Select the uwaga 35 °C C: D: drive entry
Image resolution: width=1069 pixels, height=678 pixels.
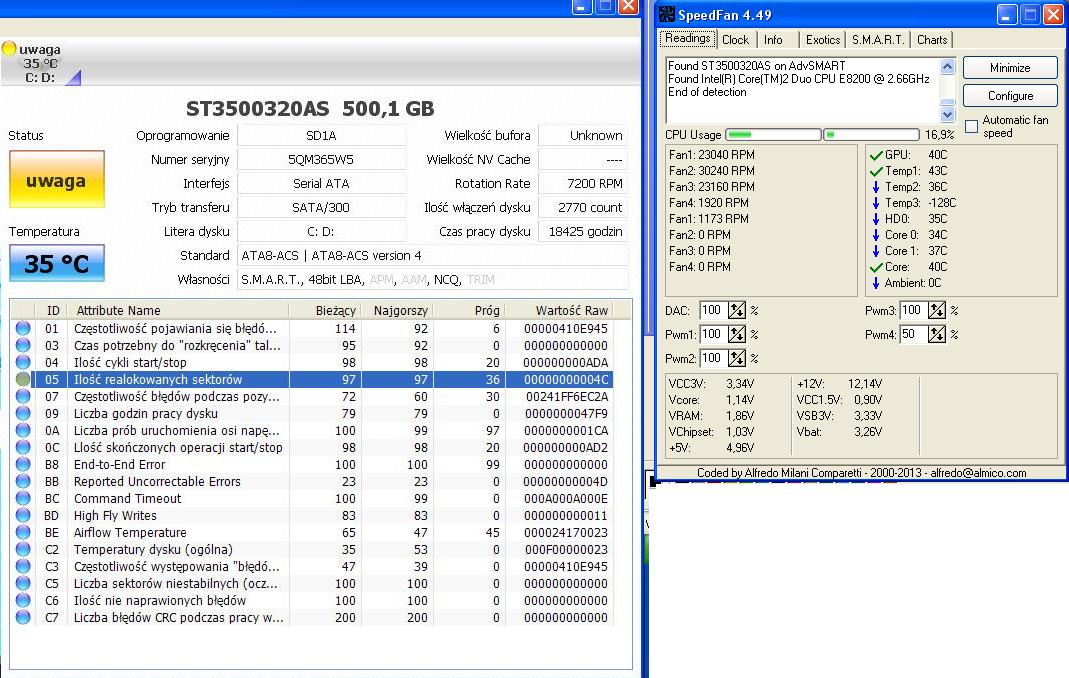[41, 63]
